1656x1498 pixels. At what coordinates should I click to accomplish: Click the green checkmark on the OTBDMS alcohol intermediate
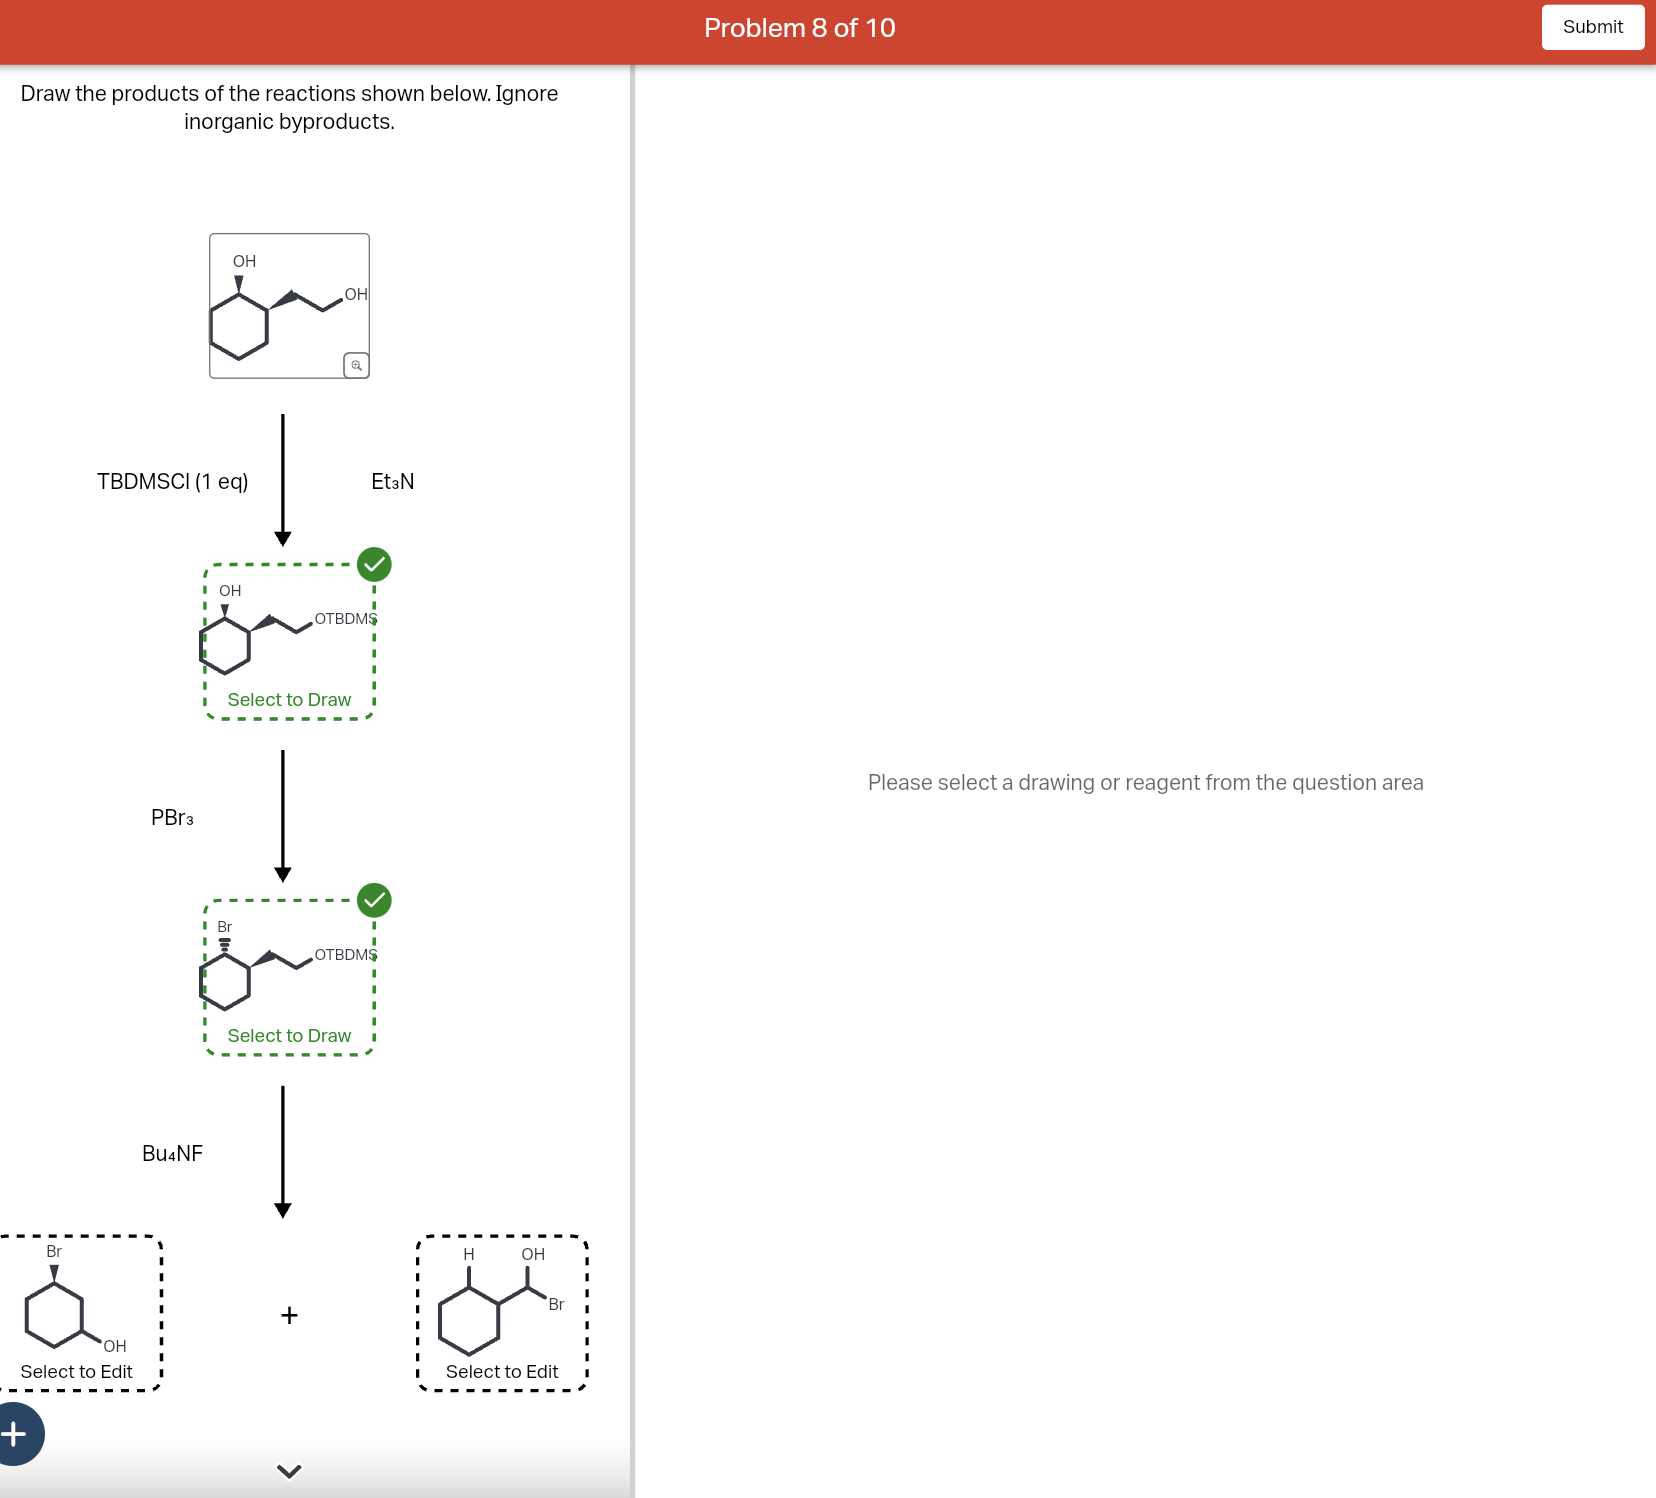374,565
